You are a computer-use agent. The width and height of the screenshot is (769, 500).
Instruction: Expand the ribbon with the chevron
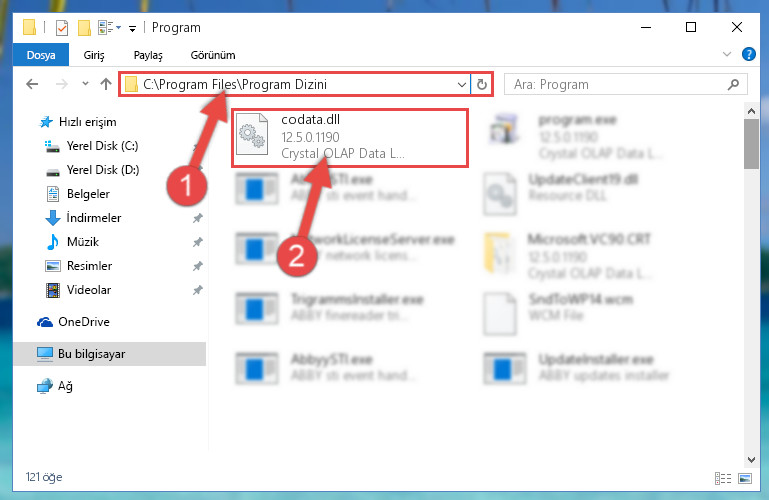coord(727,54)
